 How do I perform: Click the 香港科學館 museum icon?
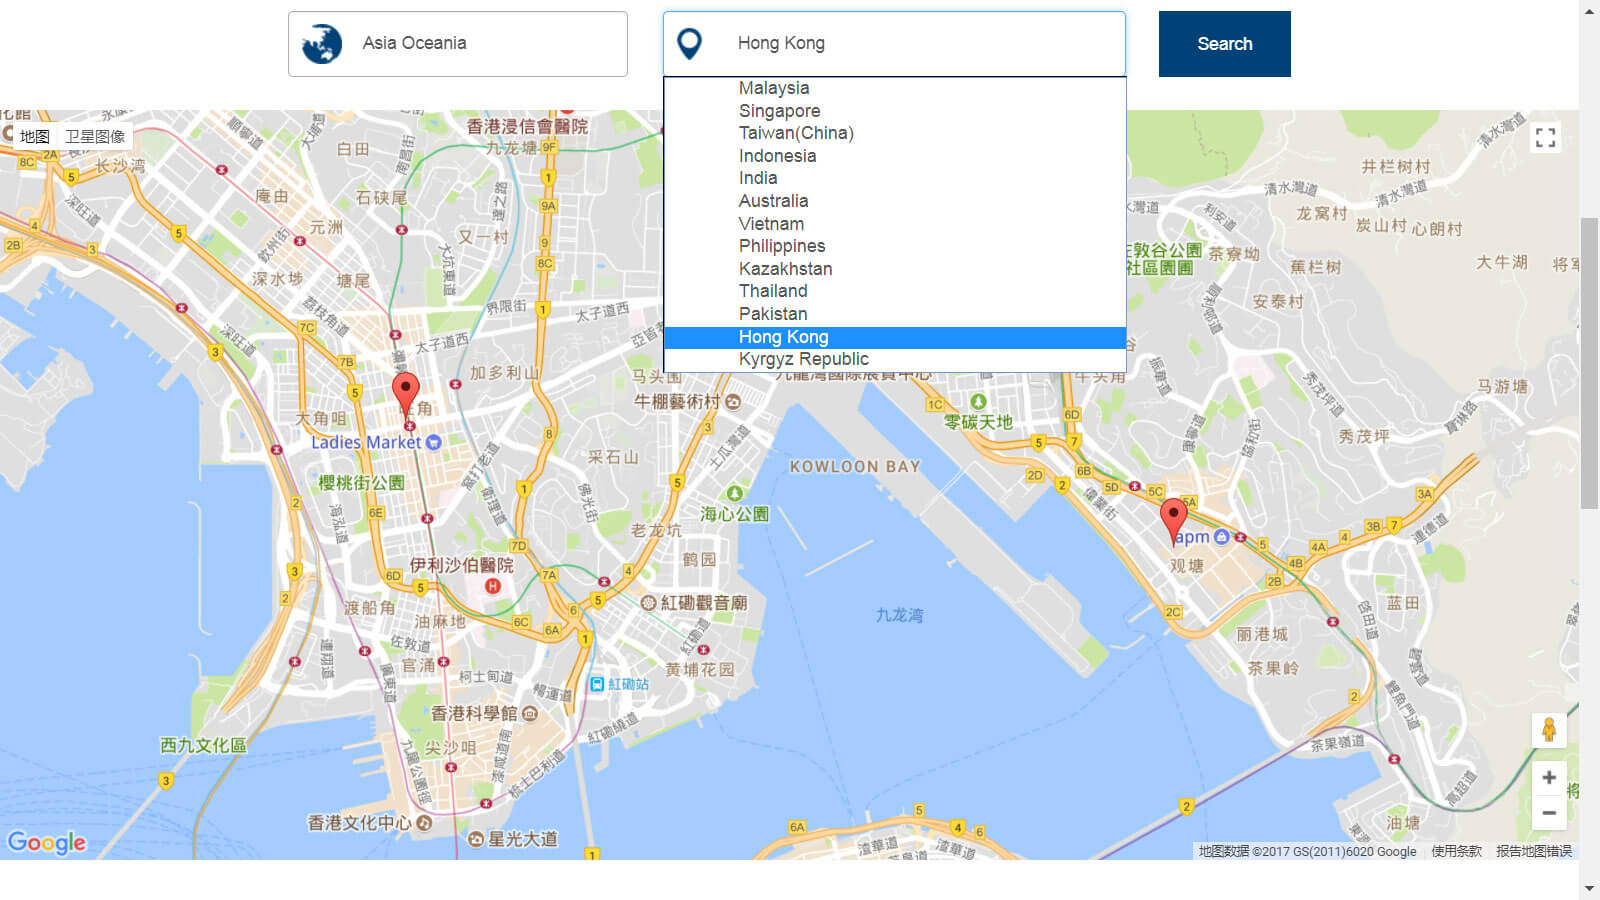[530, 714]
